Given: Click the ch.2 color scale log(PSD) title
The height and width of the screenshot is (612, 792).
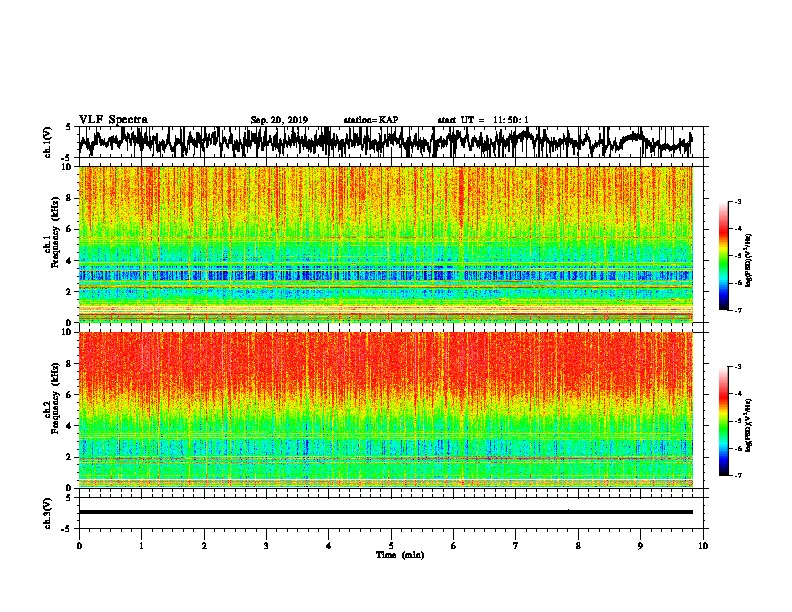Looking at the screenshot, I should 748,425.
